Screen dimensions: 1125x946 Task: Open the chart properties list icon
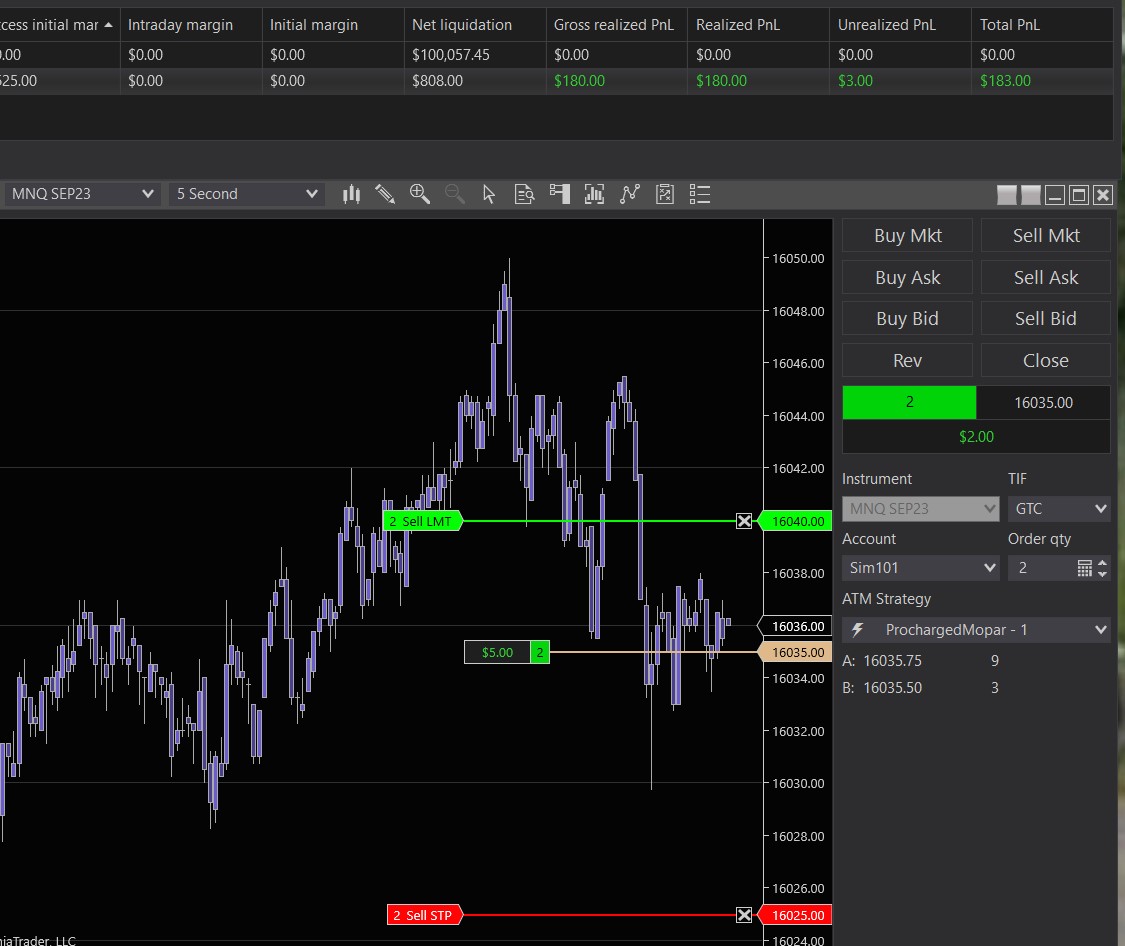(699, 194)
